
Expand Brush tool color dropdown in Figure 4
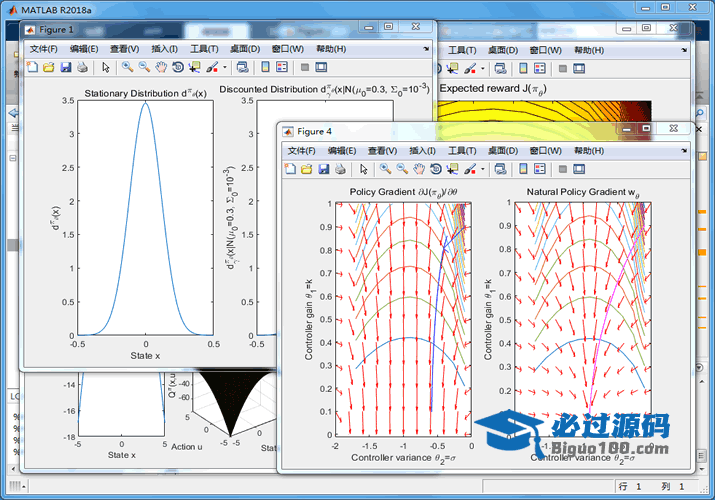pos(484,169)
